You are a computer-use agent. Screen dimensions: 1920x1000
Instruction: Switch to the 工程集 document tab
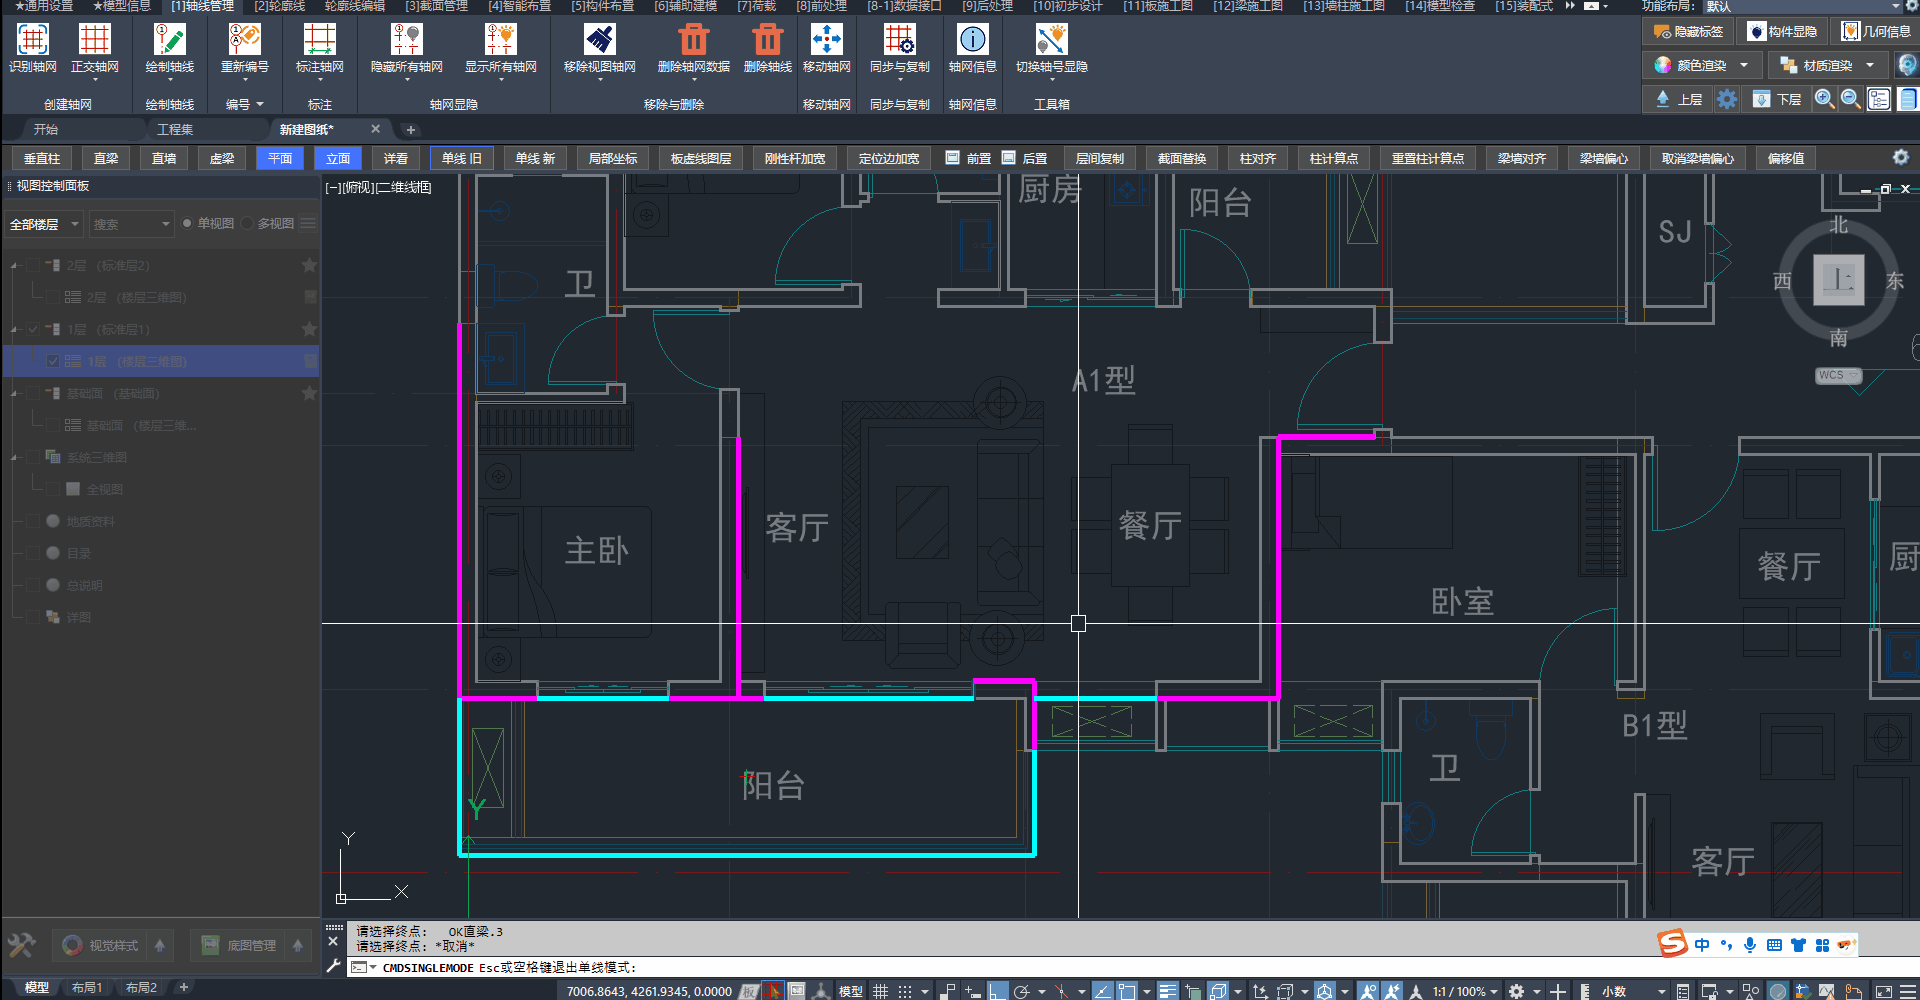[x=175, y=130]
